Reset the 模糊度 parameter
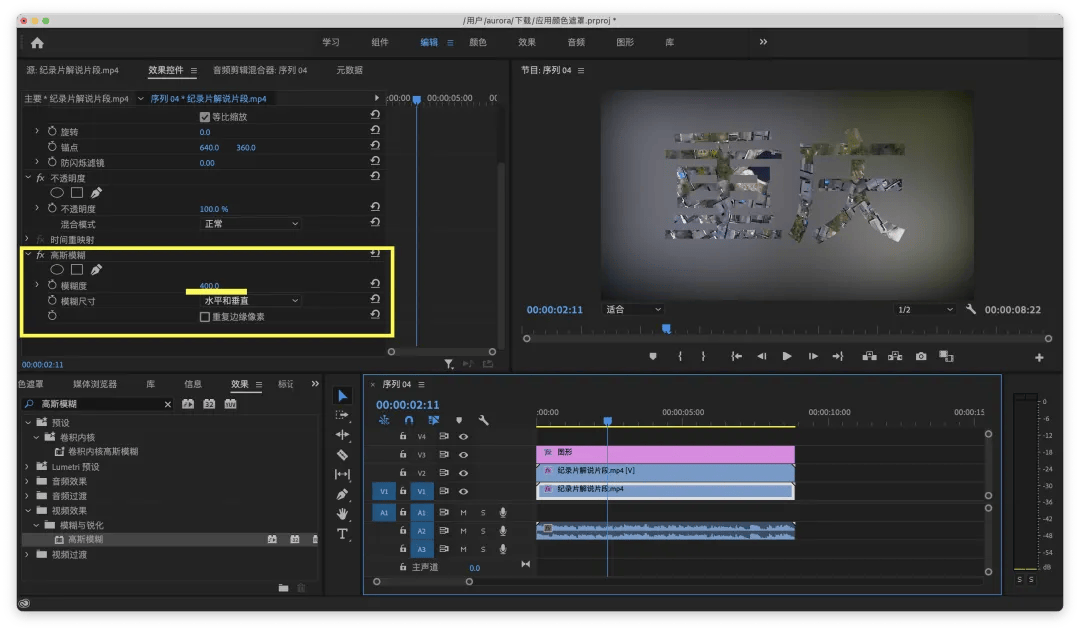Image resolution: width=1080 pixels, height=631 pixels. pos(375,284)
